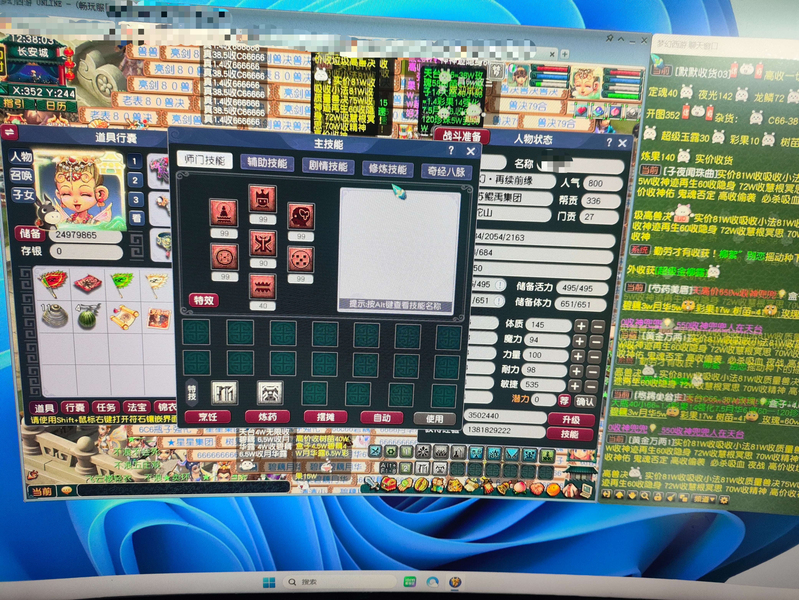Click the Windows taskbar search box
The height and width of the screenshot is (600, 799).
[x=340, y=582]
